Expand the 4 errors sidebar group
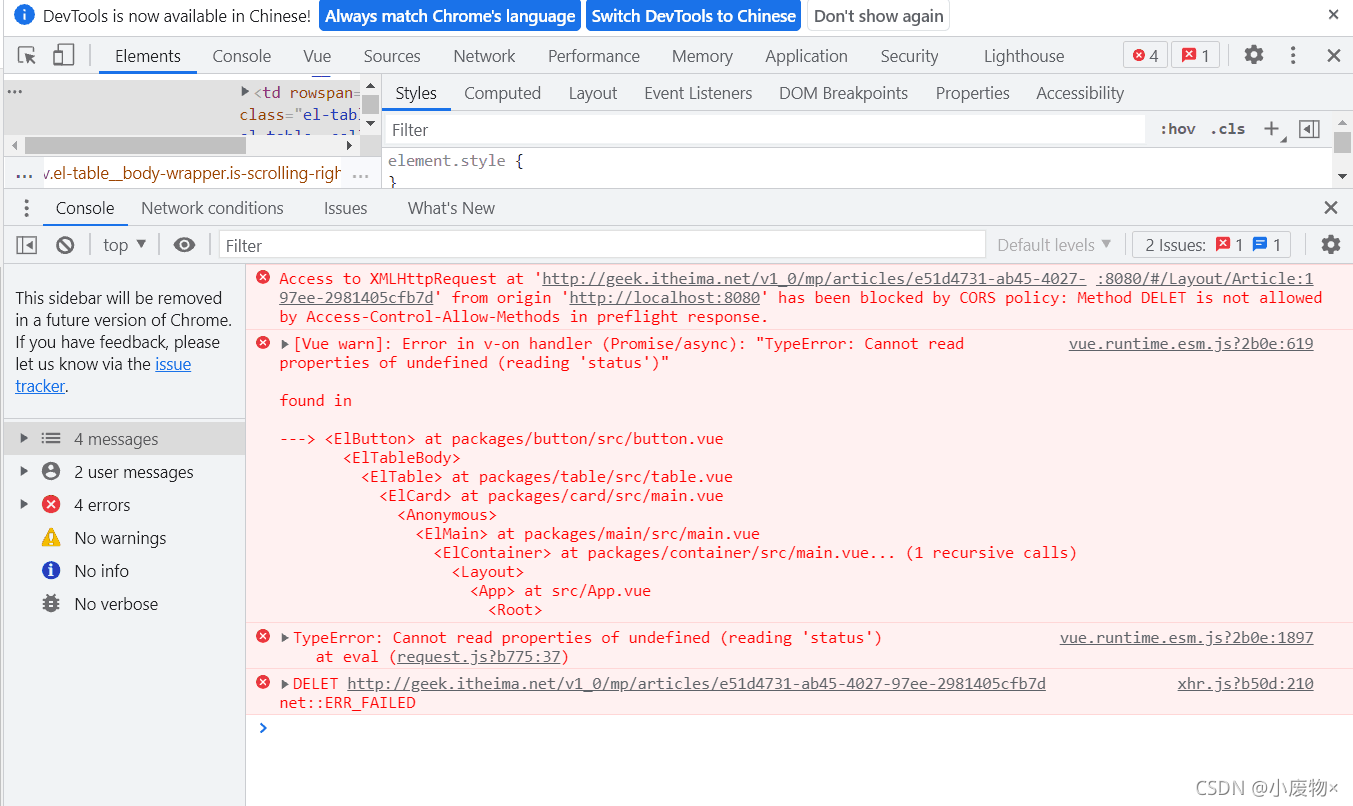 [25, 505]
